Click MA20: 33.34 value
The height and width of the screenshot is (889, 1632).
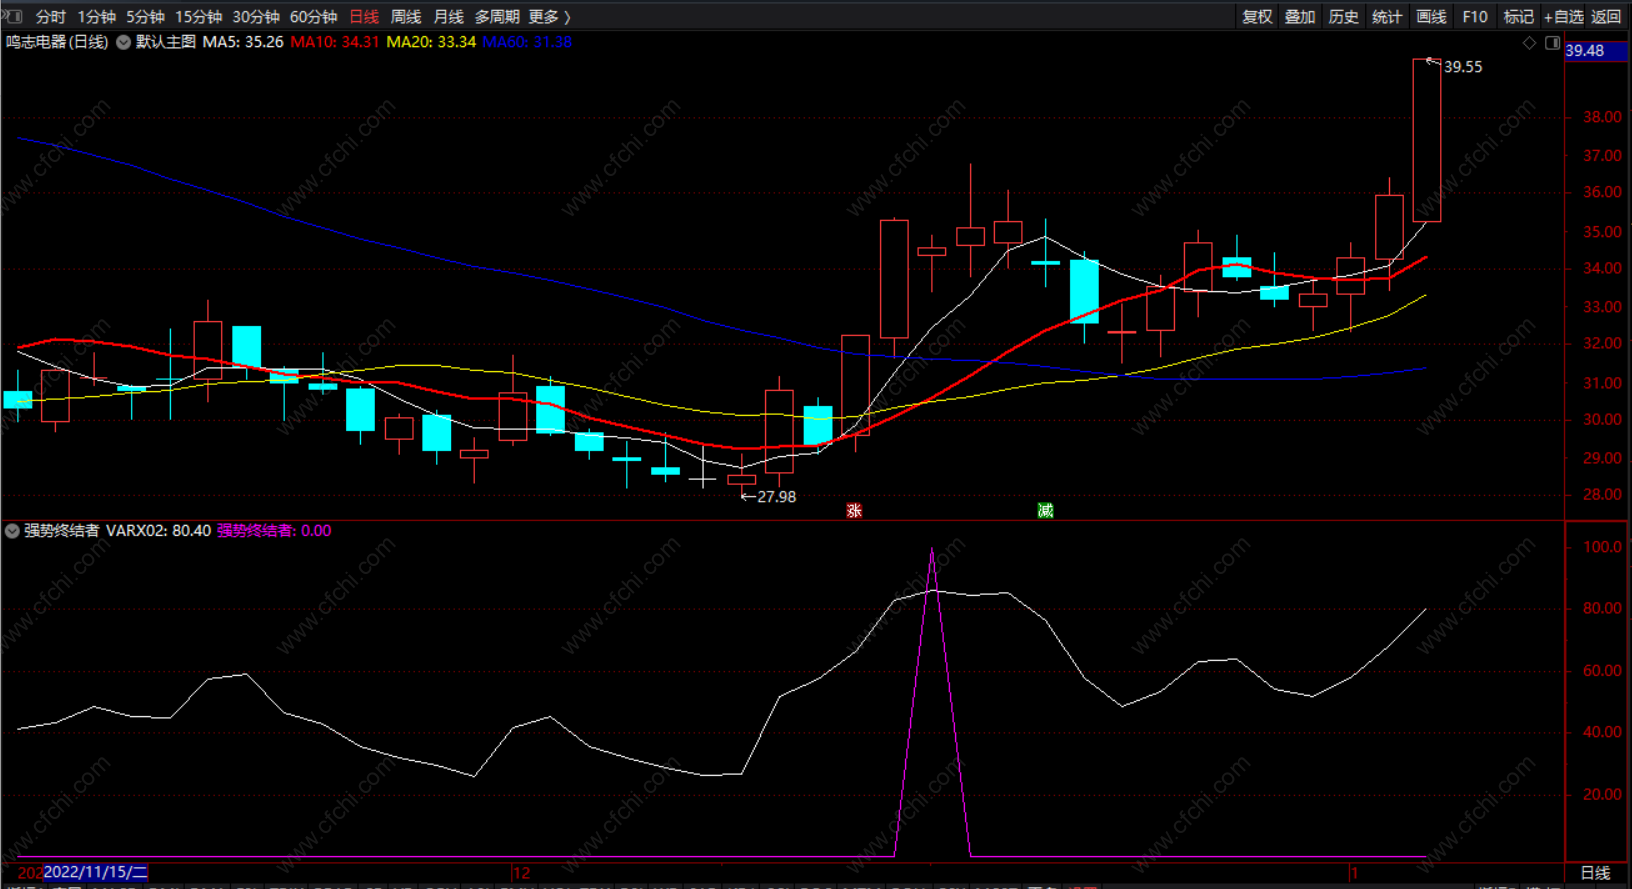431,42
